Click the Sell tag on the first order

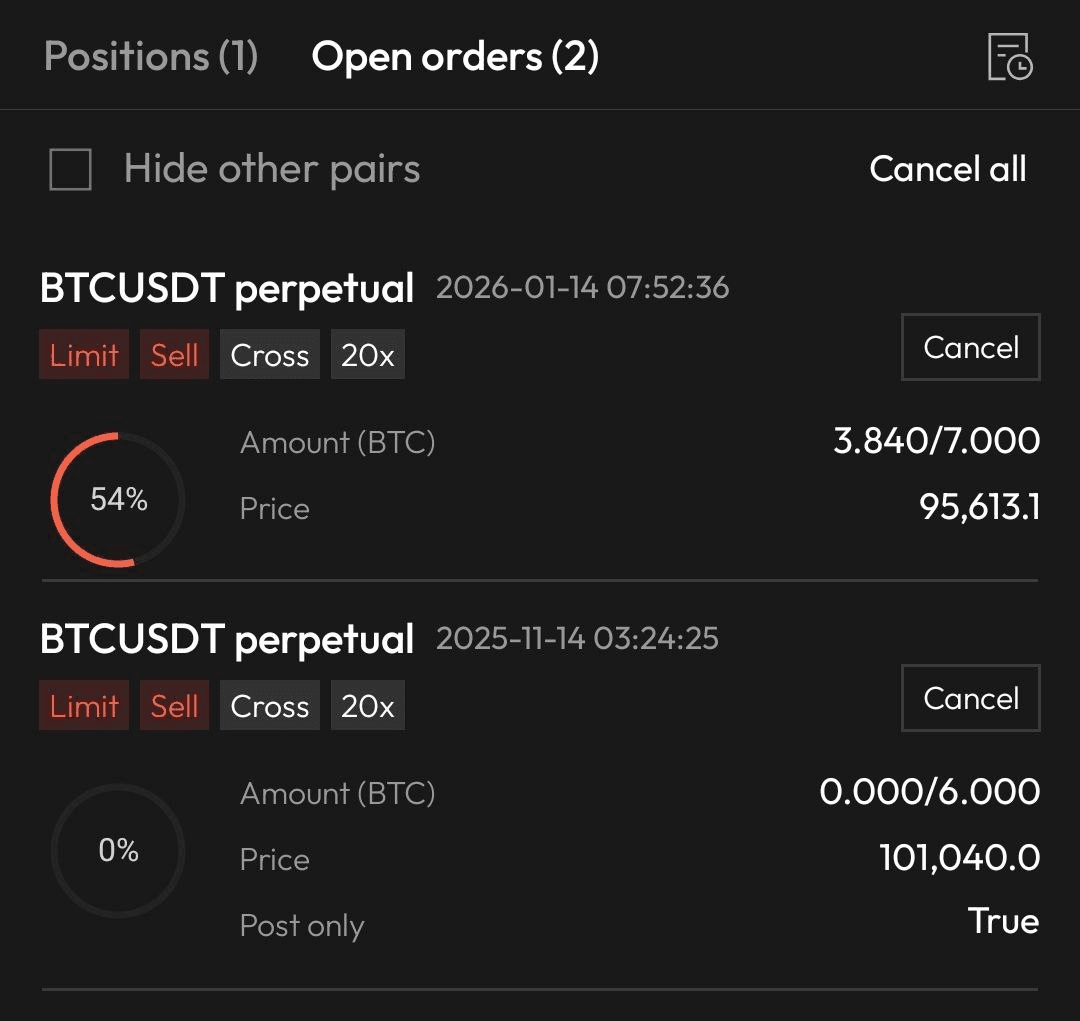pos(174,354)
